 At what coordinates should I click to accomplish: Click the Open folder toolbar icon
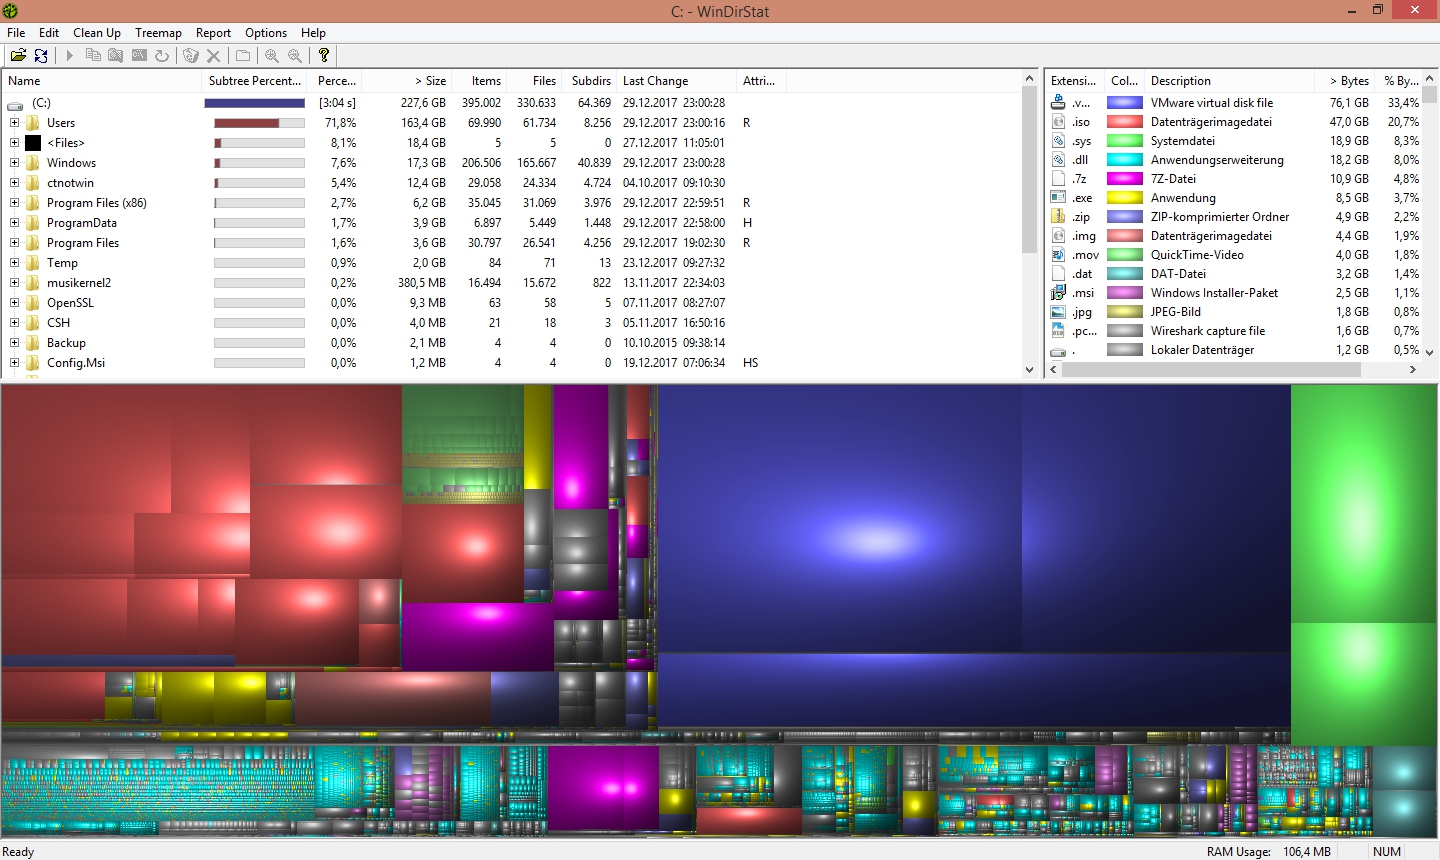point(18,56)
